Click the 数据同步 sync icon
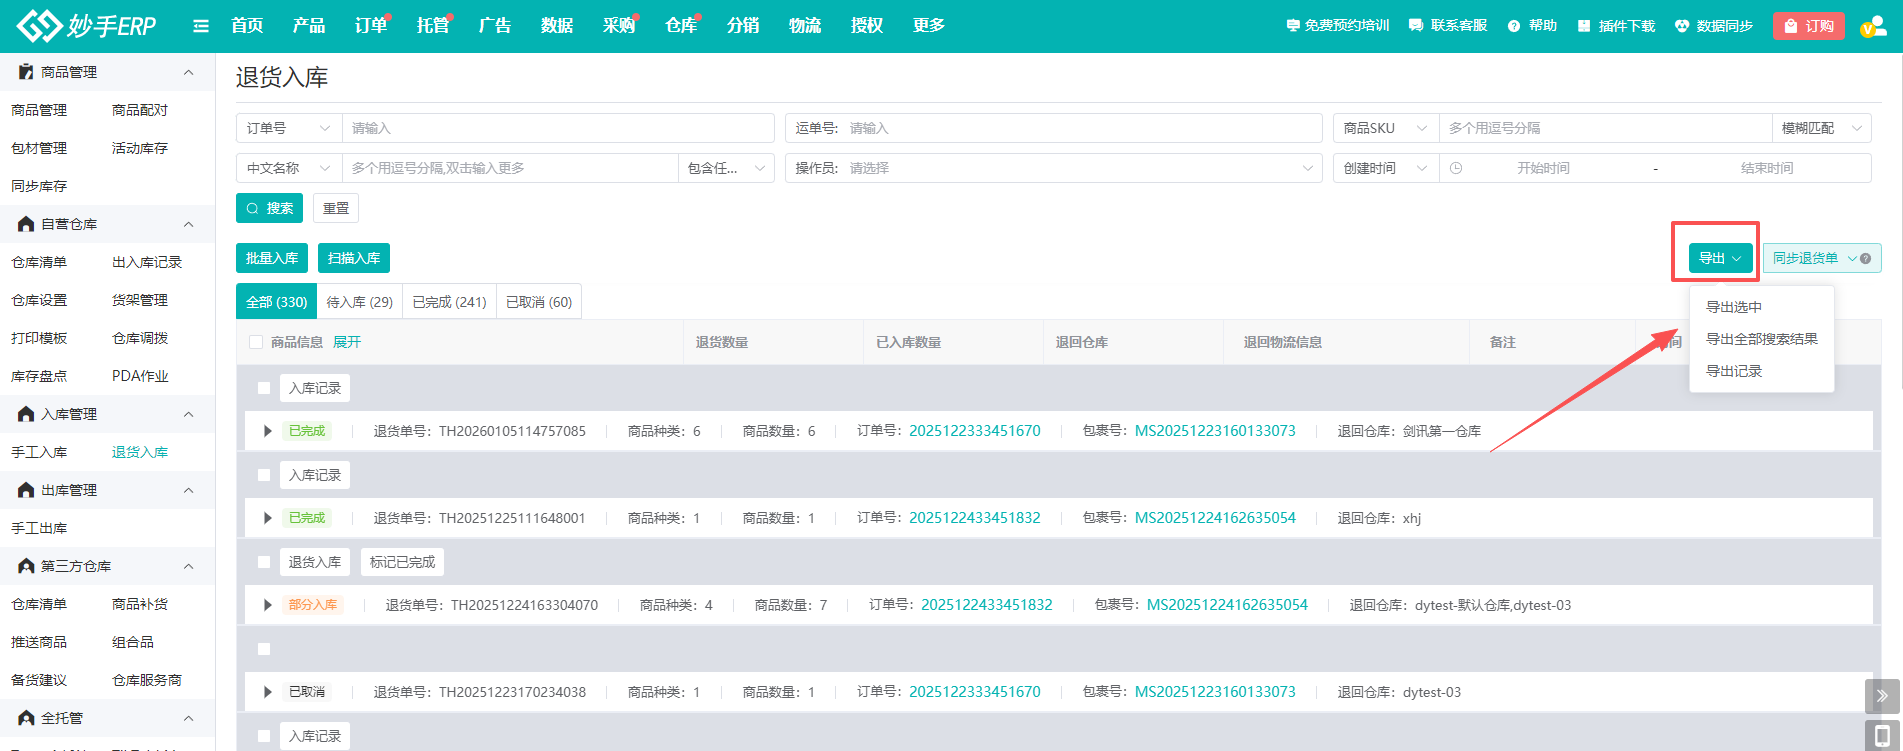Image resolution: width=1903 pixels, height=751 pixels. click(x=1682, y=26)
